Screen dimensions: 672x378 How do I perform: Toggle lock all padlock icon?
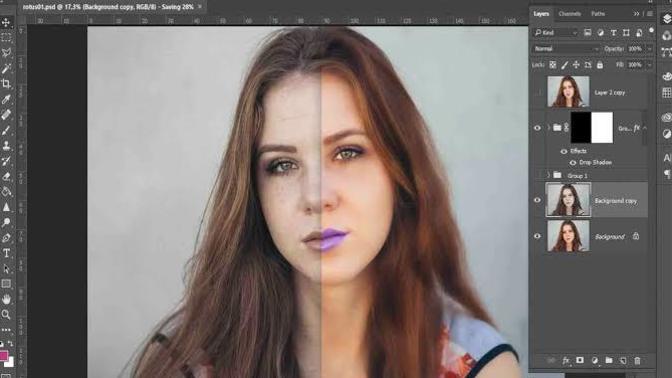pos(600,65)
